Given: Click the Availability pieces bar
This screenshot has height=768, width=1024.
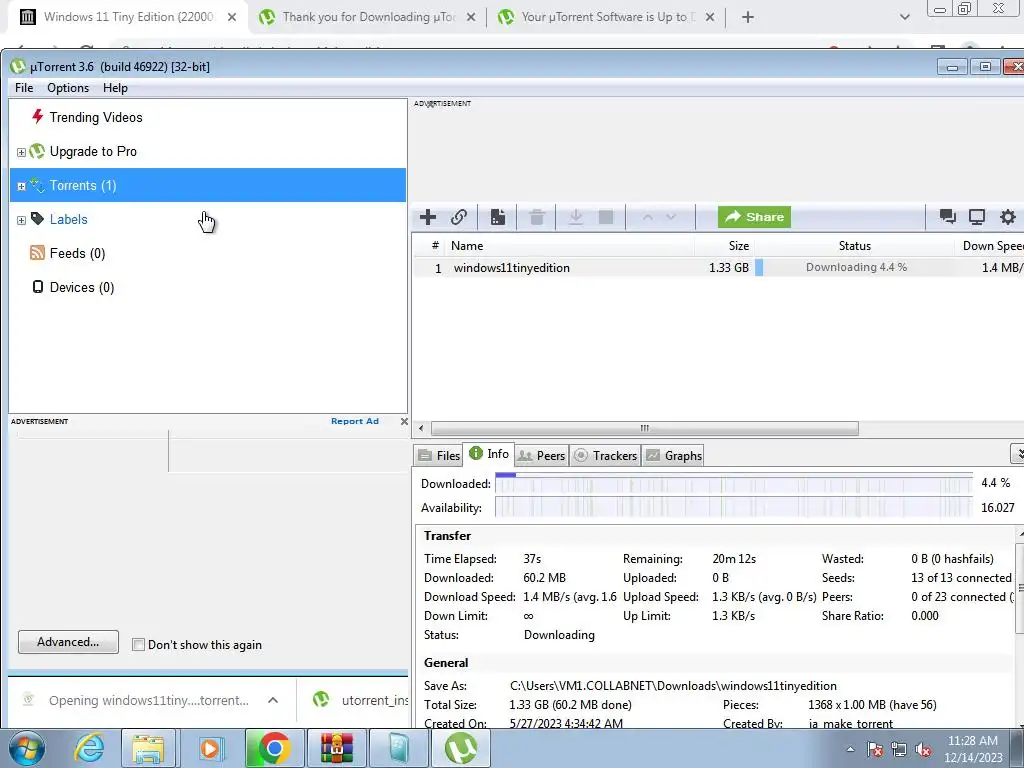Looking at the screenshot, I should (733, 507).
